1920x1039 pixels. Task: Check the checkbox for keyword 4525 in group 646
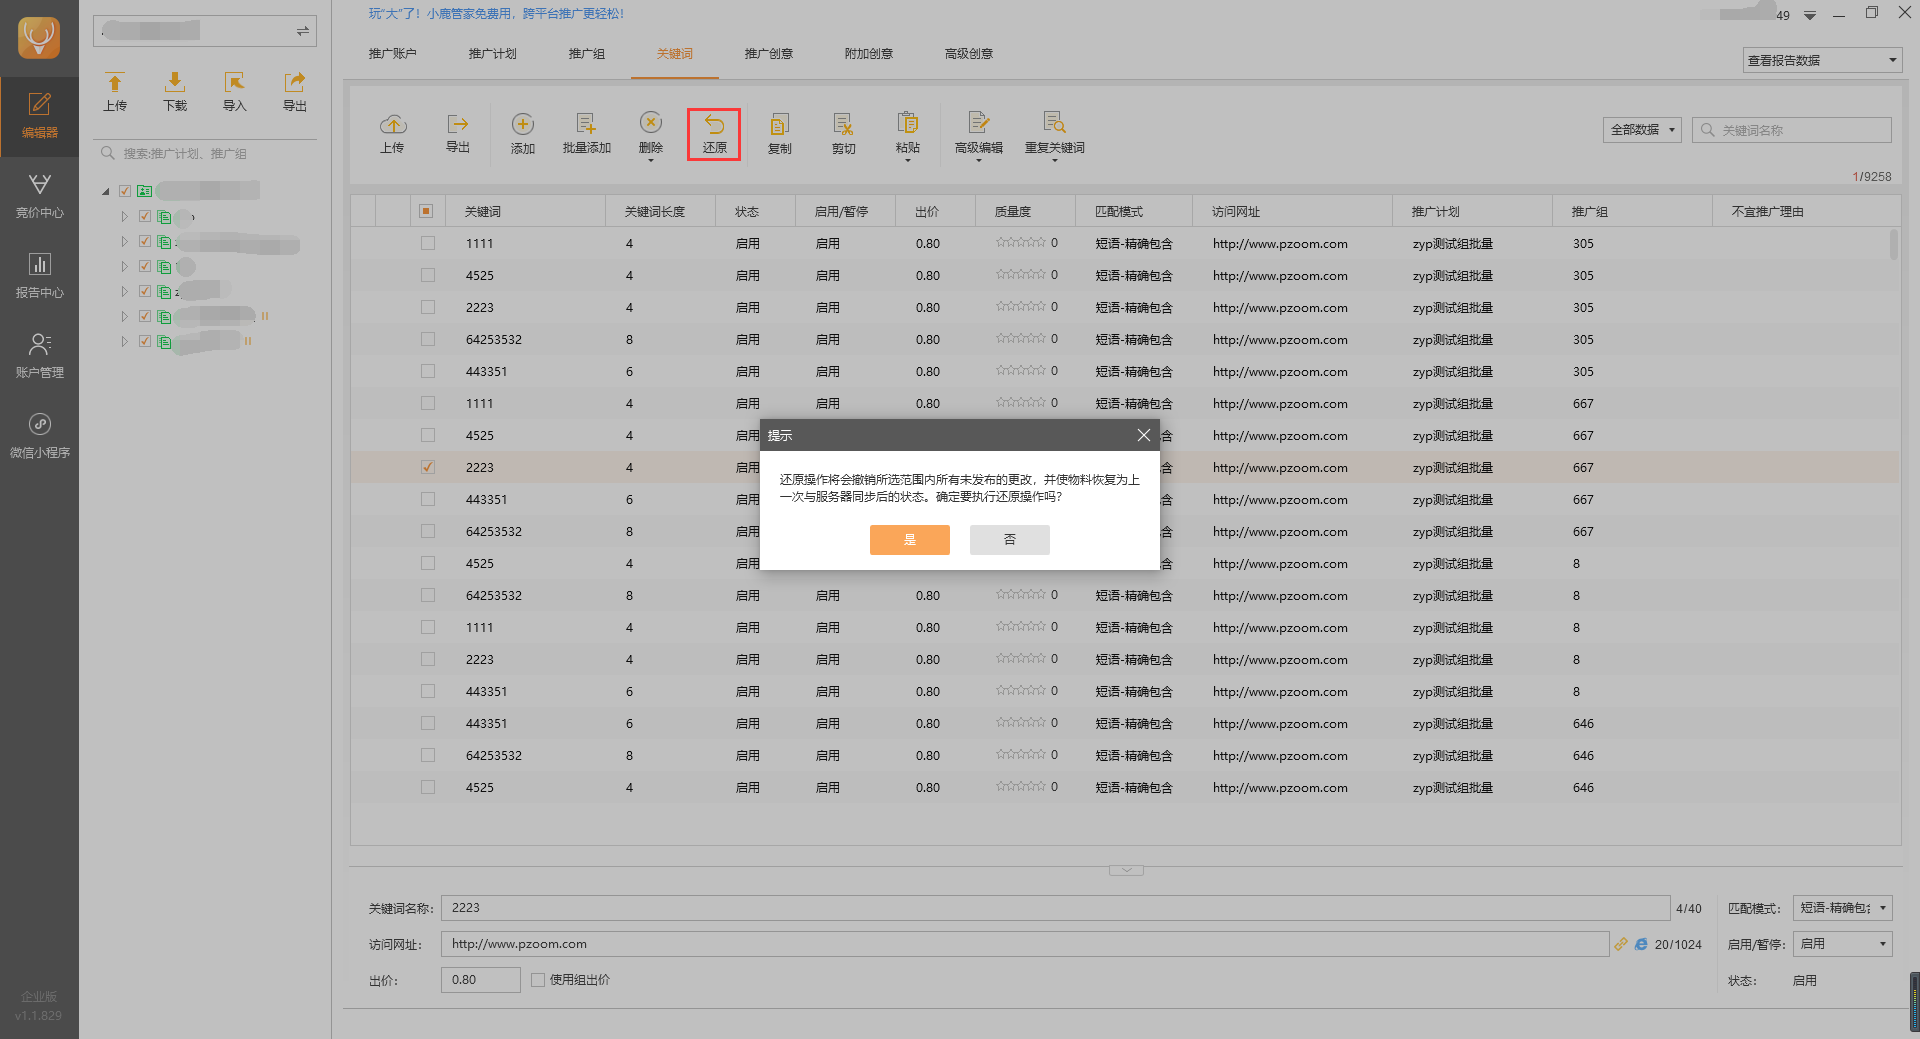[x=428, y=787]
